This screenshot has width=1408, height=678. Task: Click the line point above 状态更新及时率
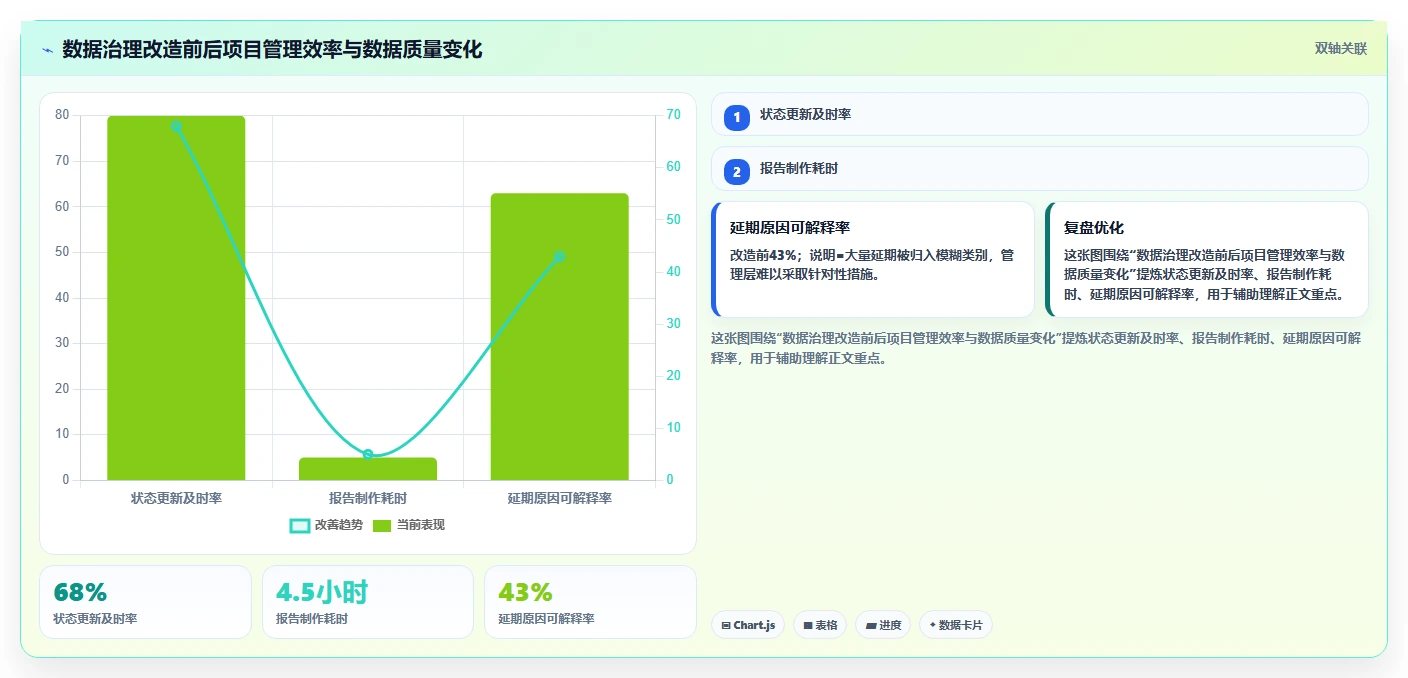coord(176,126)
